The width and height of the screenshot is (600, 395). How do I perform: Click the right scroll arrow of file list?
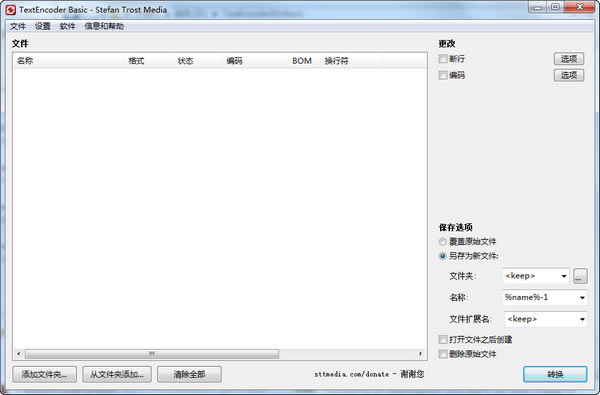(421, 354)
